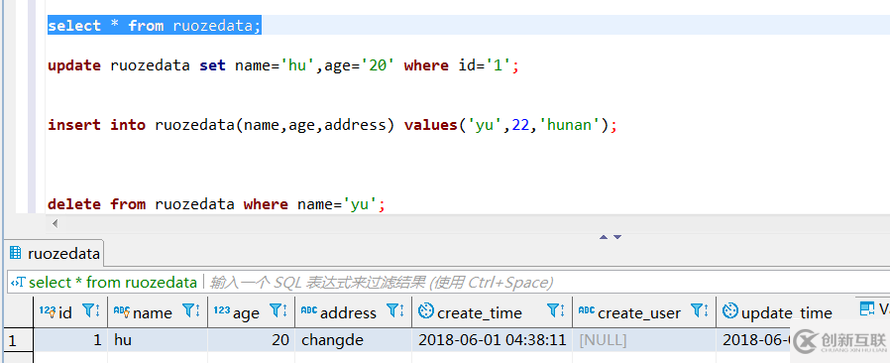Click the numeric type icon on age column

point(222,310)
